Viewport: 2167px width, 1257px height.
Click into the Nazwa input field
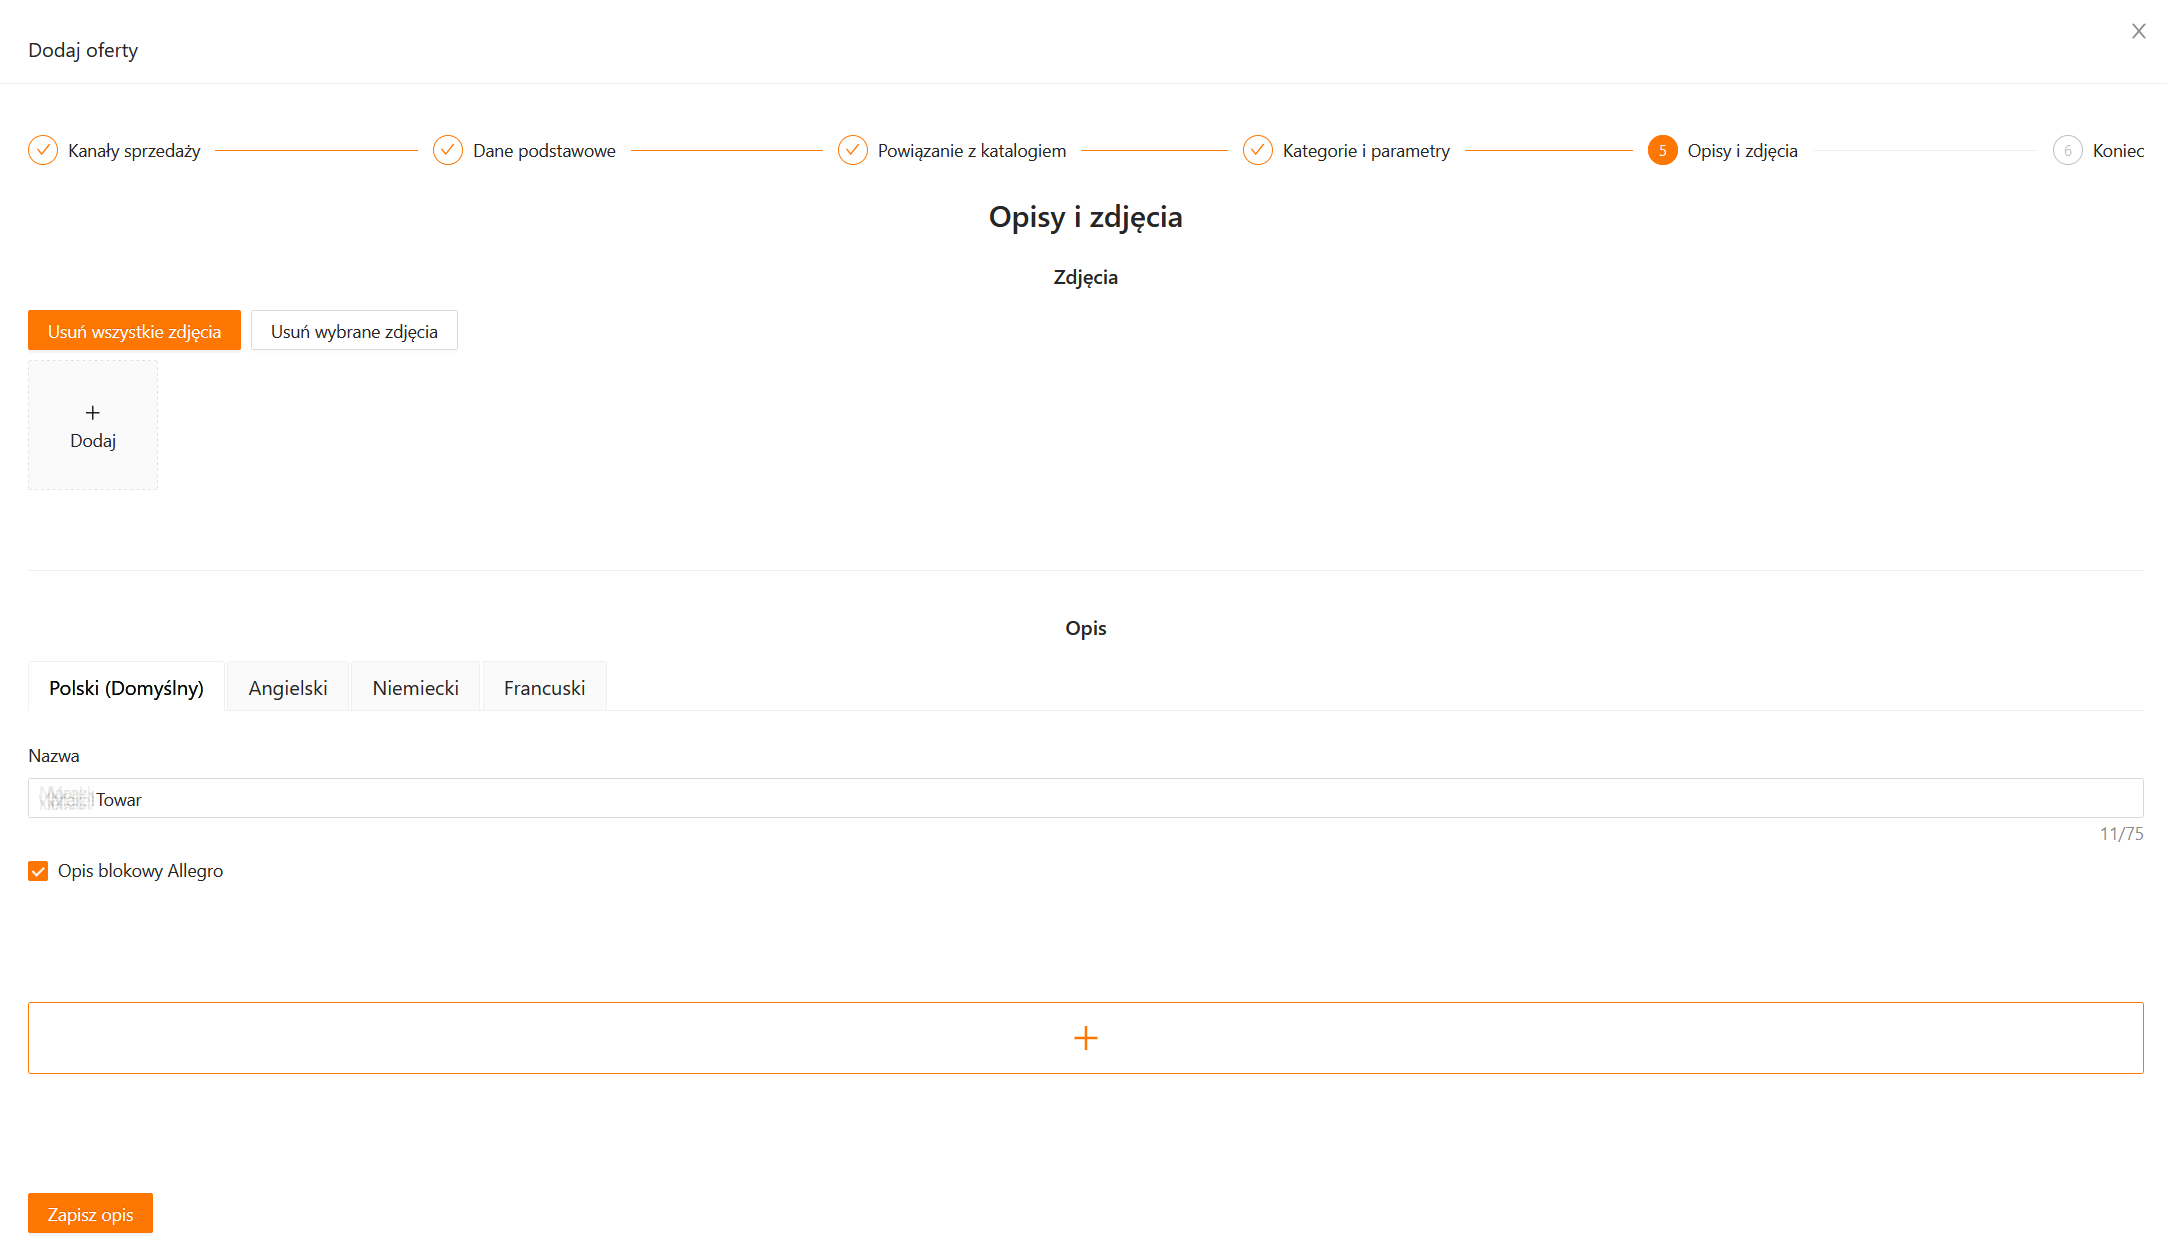[1085, 799]
